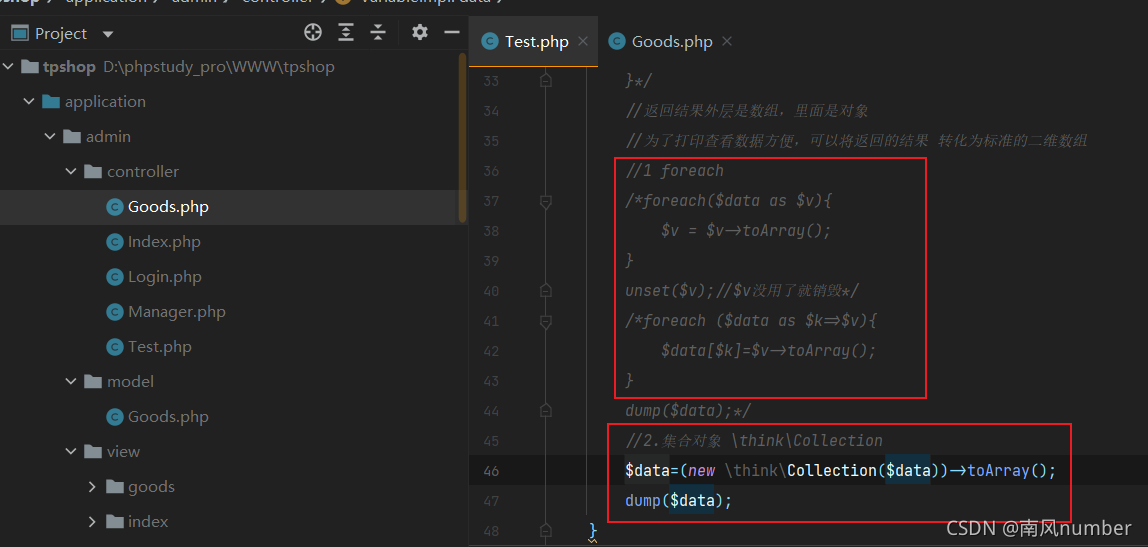Collapse the application folder
Viewport: 1148px width, 547px height.
(x=29, y=102)
